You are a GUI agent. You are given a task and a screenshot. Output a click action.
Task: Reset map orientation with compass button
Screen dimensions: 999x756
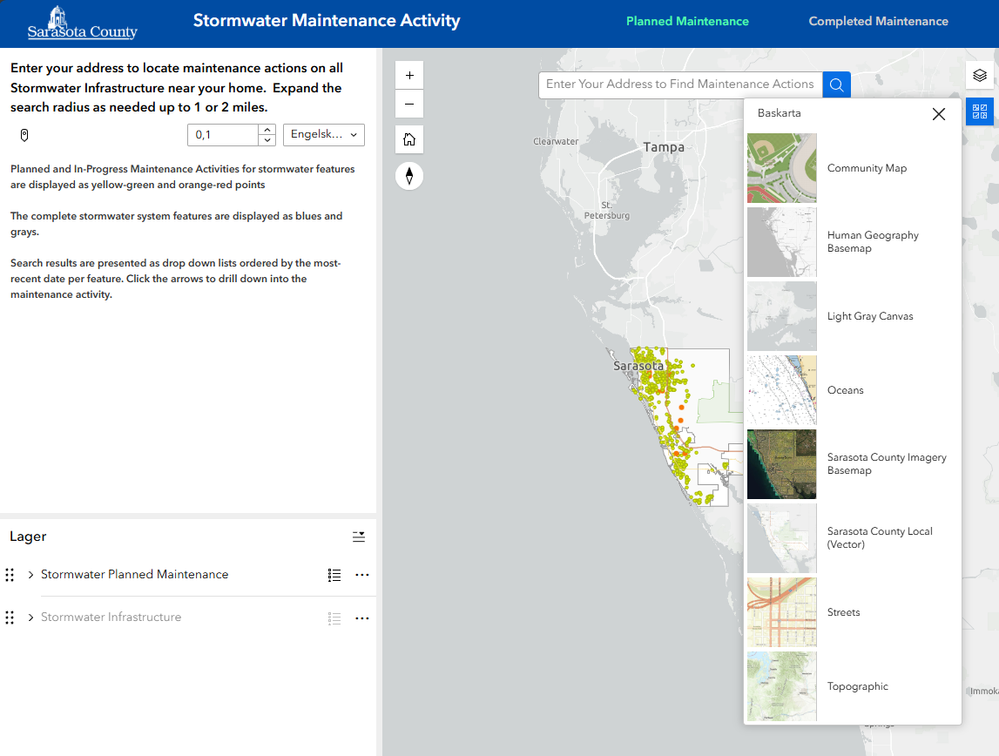point(410,176)
